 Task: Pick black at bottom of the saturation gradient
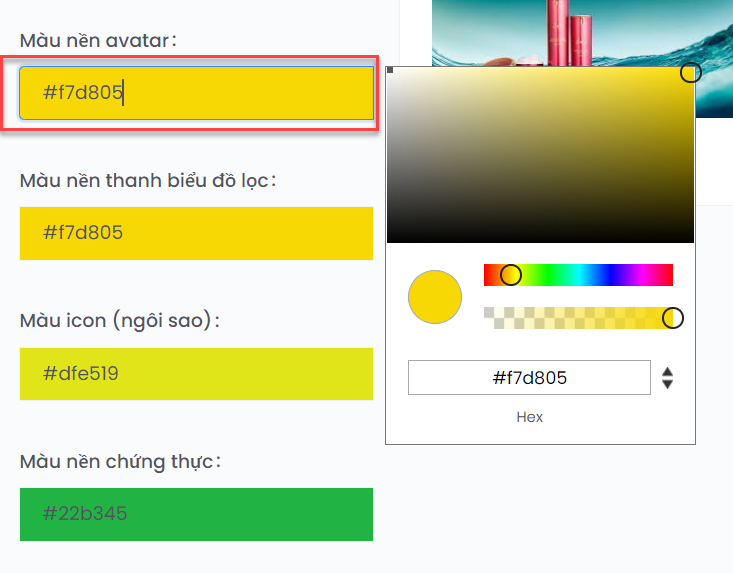tap(540, 238)
